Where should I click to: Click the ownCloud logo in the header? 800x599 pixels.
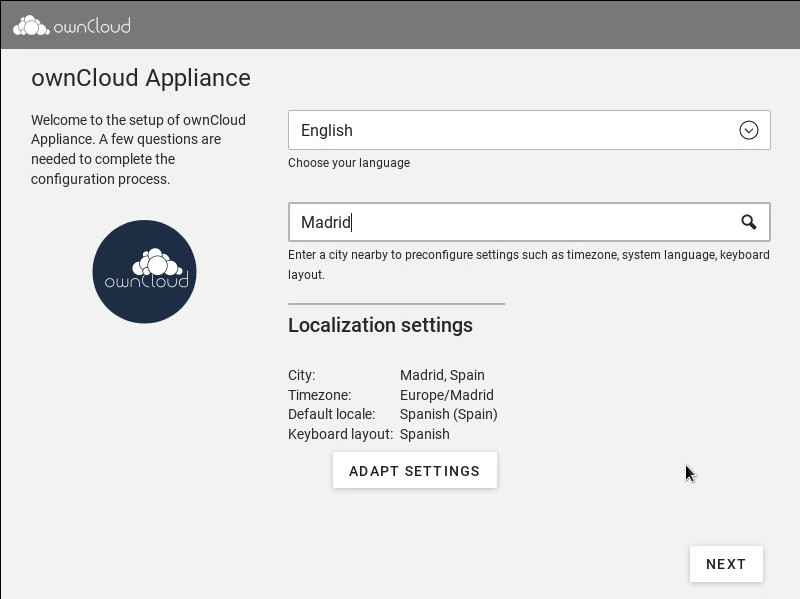tap(72, 25)
